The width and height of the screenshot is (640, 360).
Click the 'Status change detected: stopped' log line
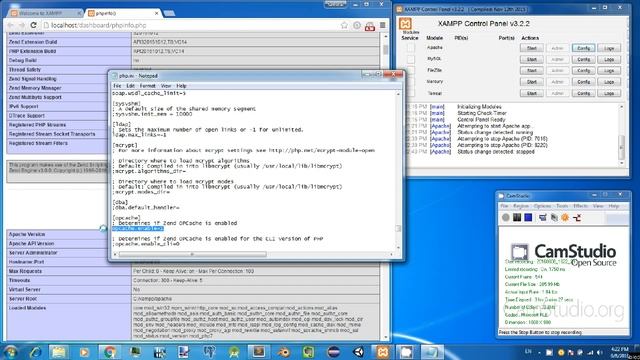tap(496, 151)
